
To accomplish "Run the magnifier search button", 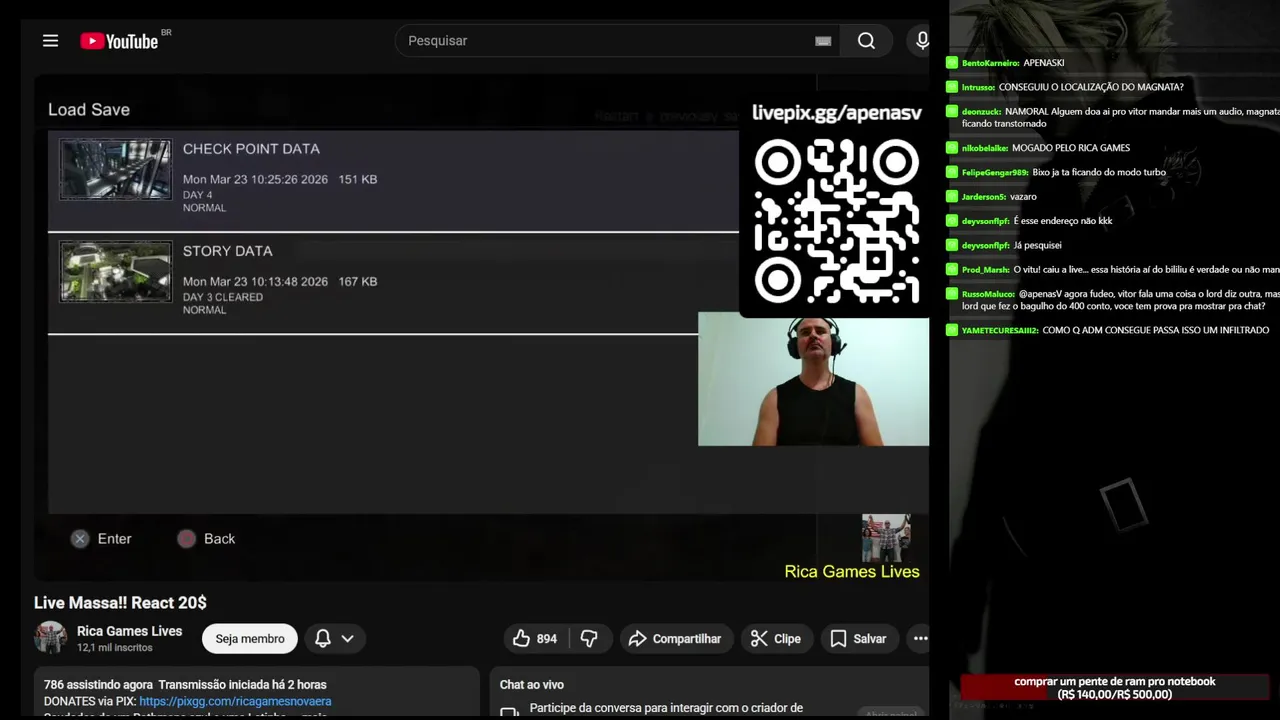I will (x=866, y=41).
